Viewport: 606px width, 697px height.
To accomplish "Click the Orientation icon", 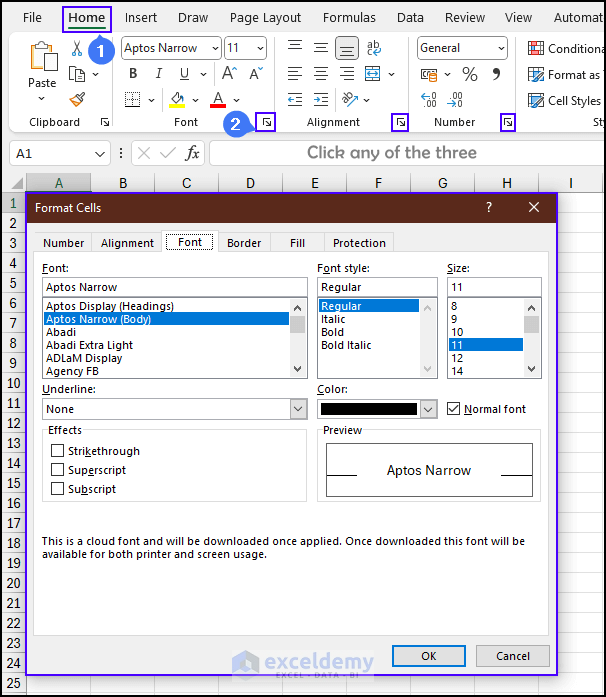I will pos(350,100).
